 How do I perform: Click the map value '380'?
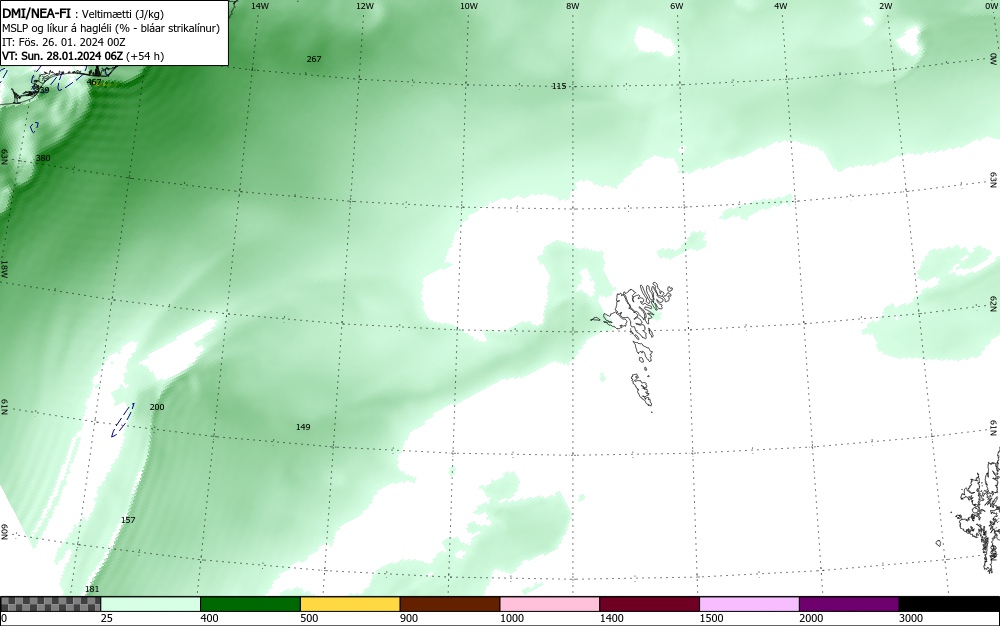[x=43, y=158]
